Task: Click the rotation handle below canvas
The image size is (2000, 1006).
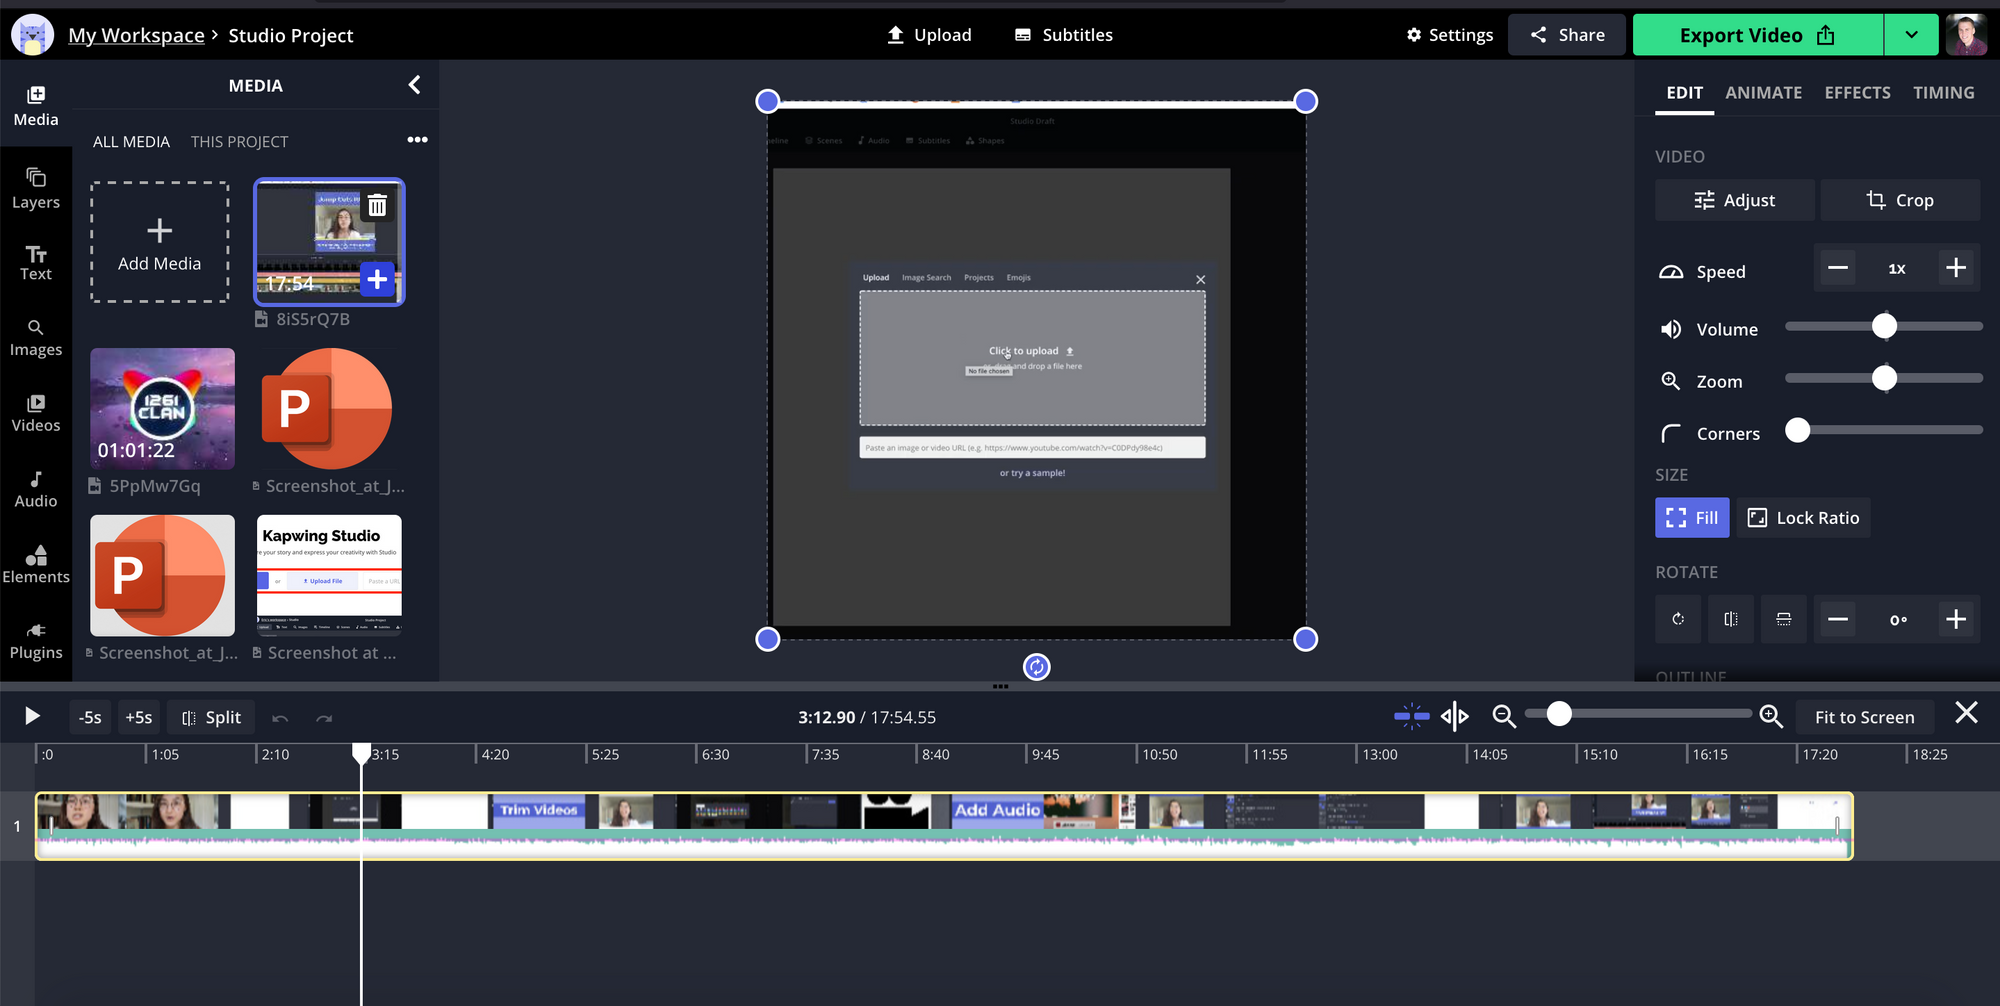Action: click(x=1037, y=667)
